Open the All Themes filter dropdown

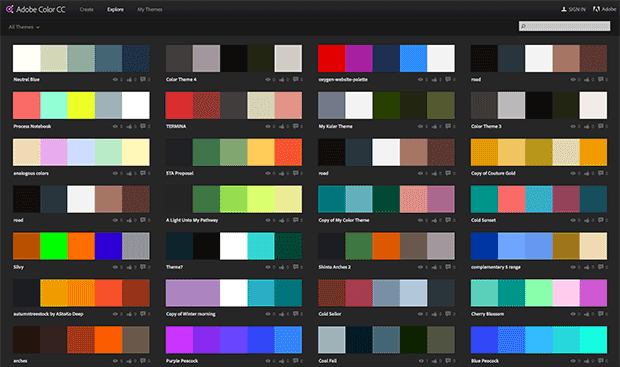tap(24, 27)
